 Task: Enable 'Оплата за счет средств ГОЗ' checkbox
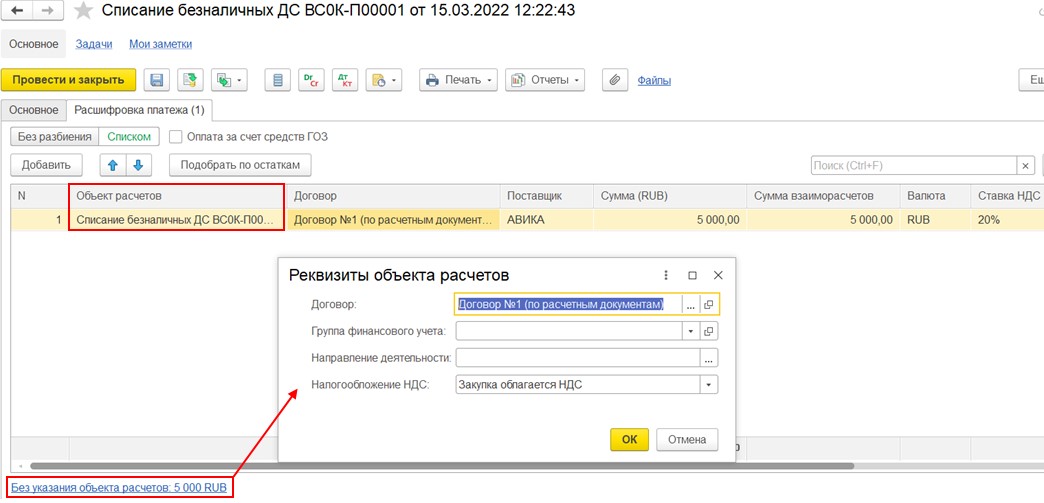click(176, 137)
